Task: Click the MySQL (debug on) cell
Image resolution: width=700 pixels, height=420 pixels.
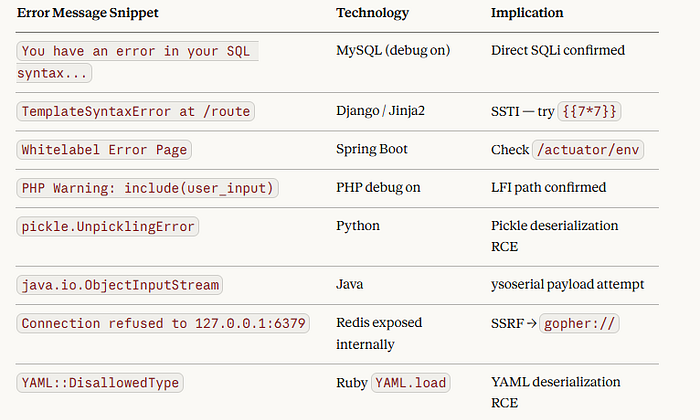Action: pyautogui.click(x=393, y=50)
